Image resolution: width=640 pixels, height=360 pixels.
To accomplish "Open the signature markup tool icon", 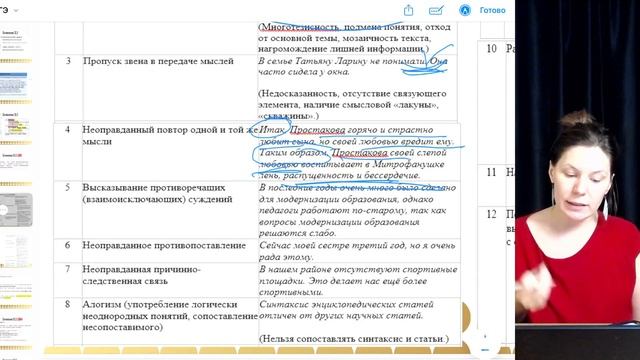I will [x=436, y=11].
